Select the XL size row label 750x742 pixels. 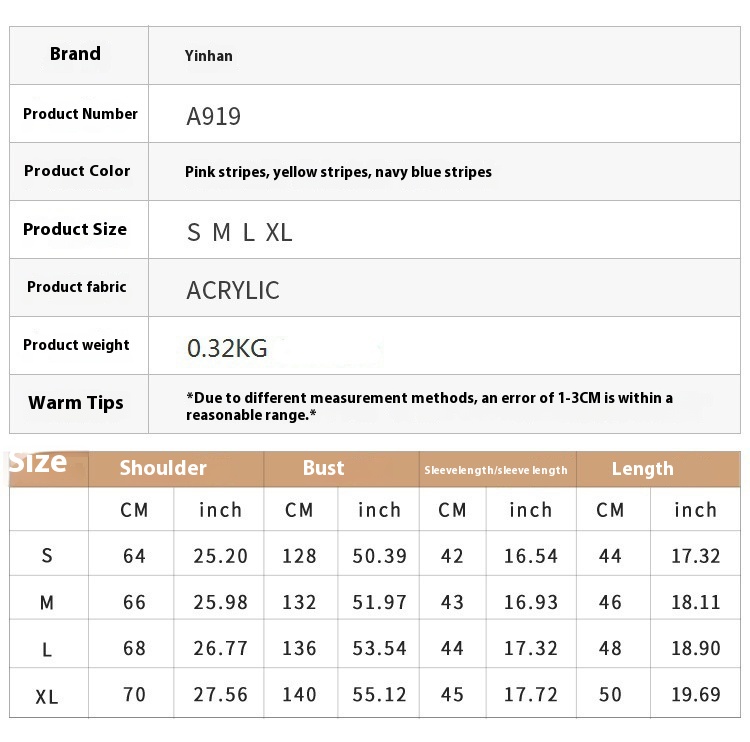[47, 697]
